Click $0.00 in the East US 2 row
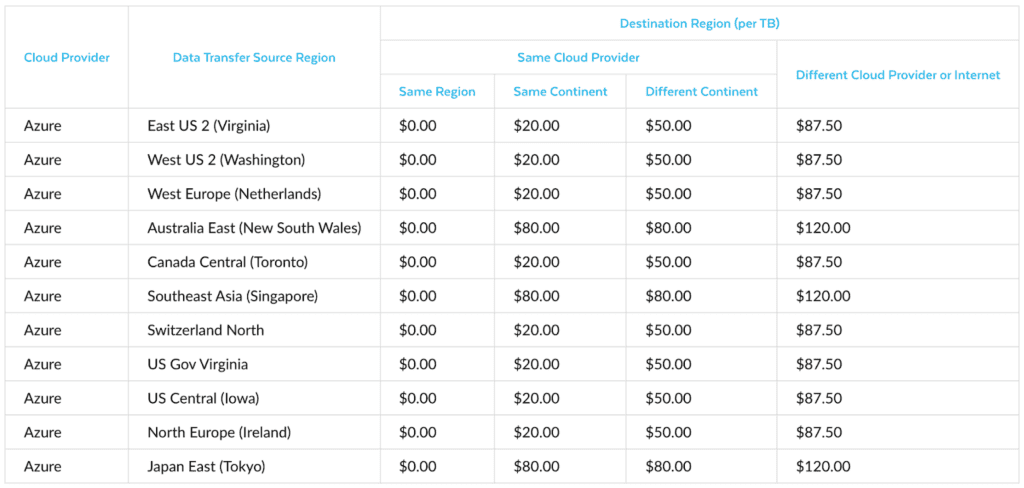Viewport: 1024px width, 488px height. tap(417, 125)
